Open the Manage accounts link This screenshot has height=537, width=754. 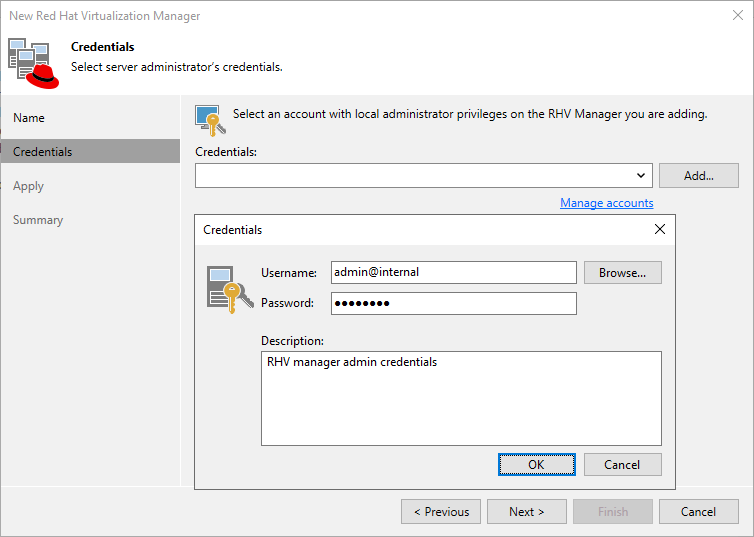click(606, 203)
